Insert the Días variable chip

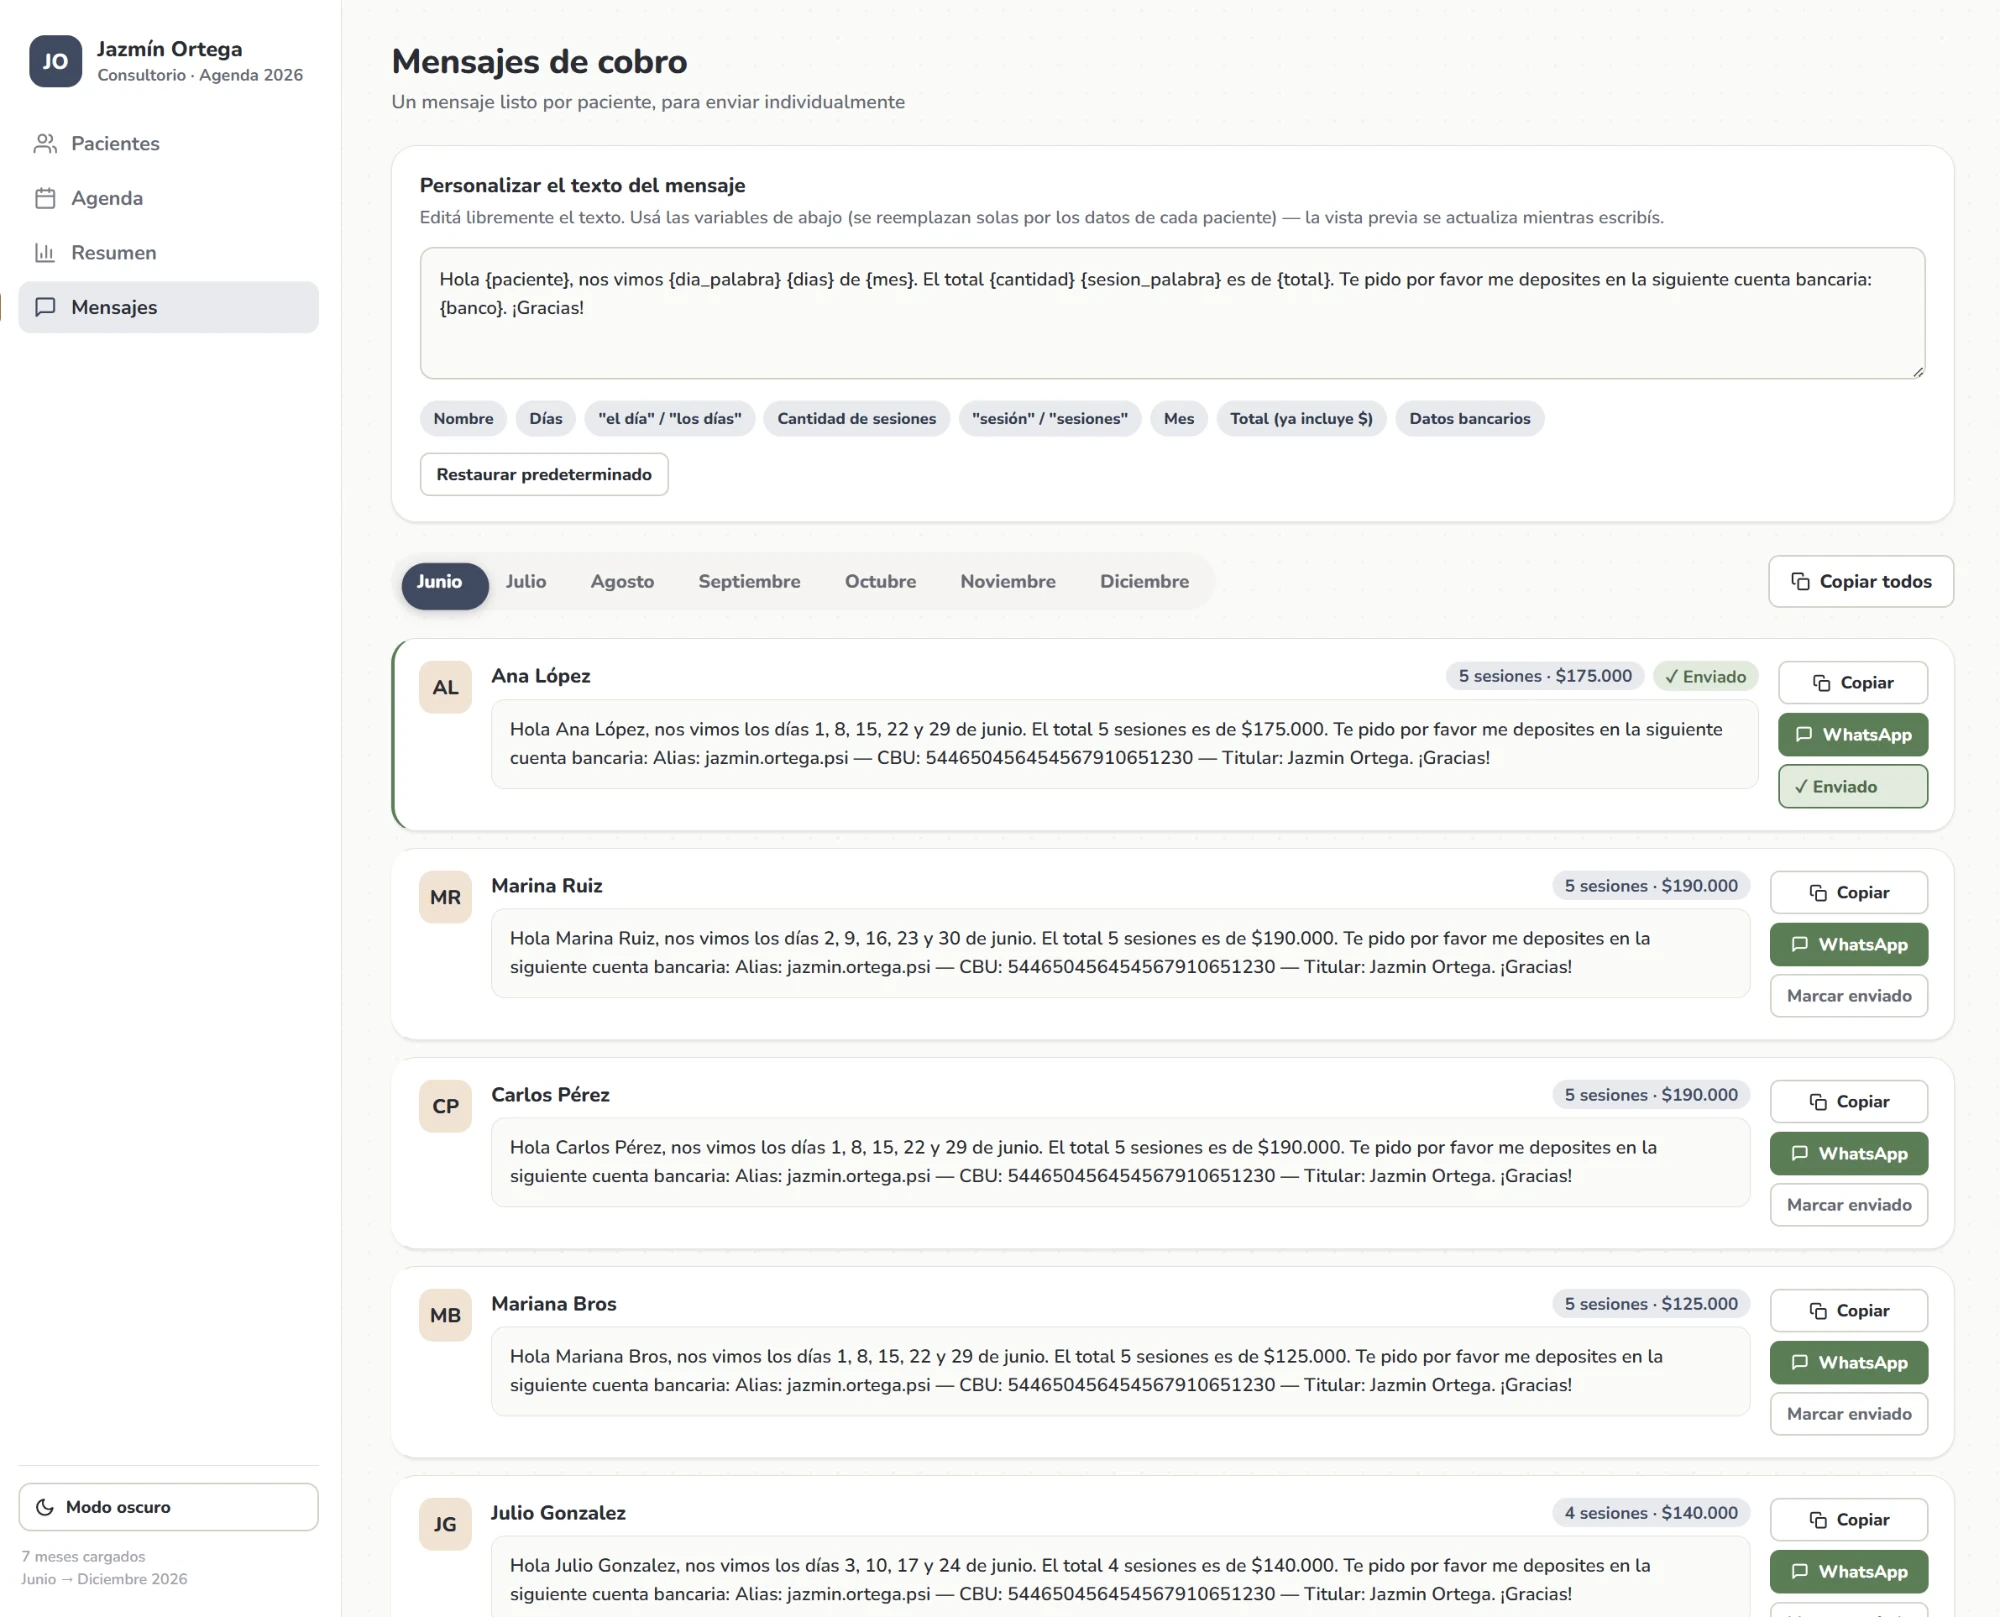pyautogui.click(x=546, y=418)
